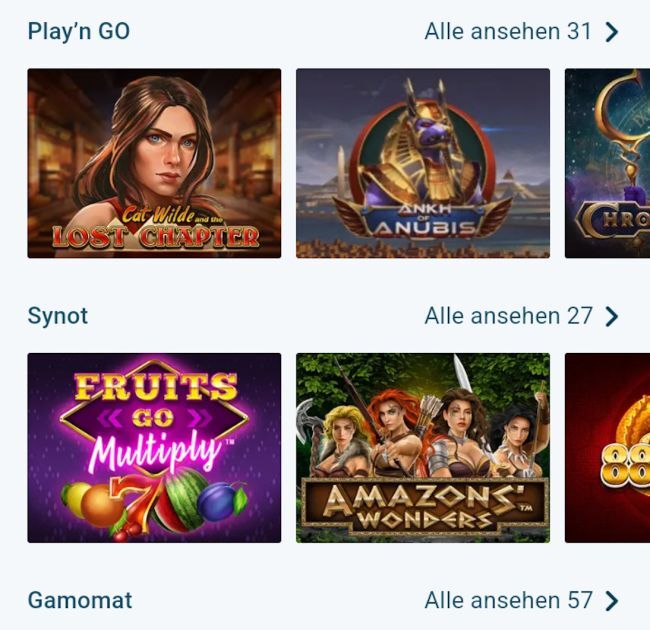Image resolution: width=650 pixels, height=630 pixels.
Task: Open the Alle ansehen 57 Gamomat link
Action: 508,601
